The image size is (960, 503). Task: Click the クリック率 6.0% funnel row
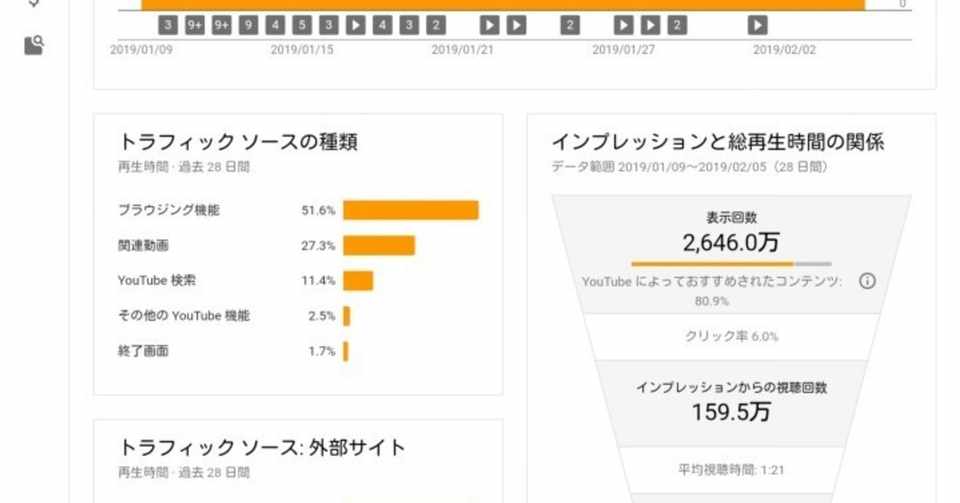[731, 337]
